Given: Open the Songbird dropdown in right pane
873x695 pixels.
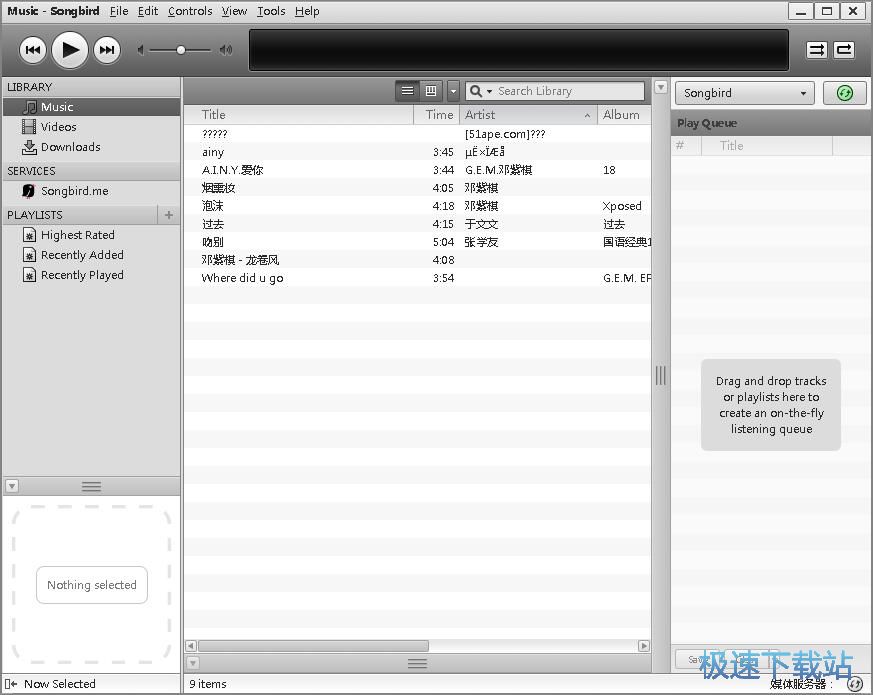Looking at the screenshot, I should 745,93.
